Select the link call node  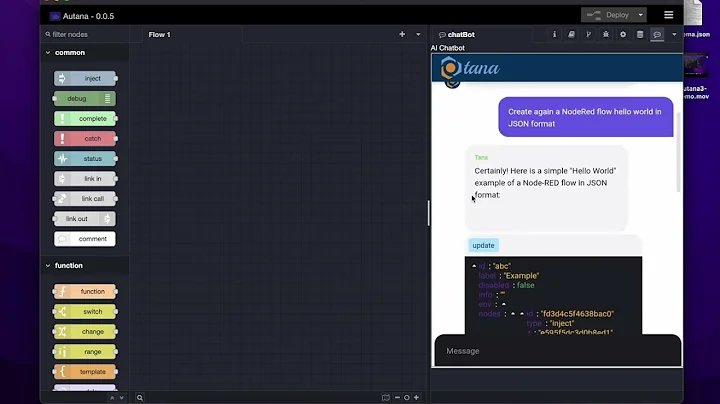85,199
